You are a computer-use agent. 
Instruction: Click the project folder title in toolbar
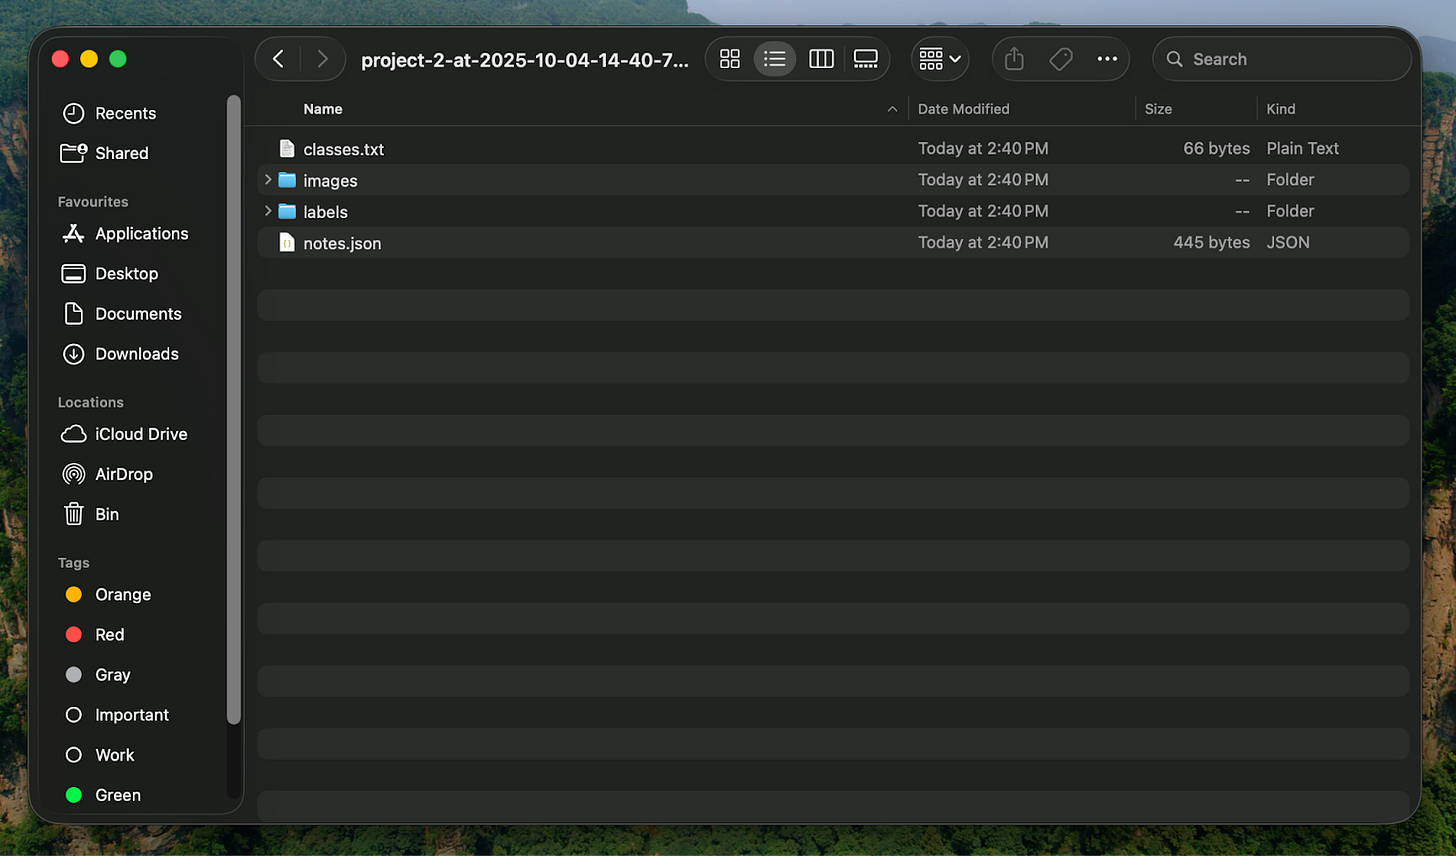tap(525, 59)
